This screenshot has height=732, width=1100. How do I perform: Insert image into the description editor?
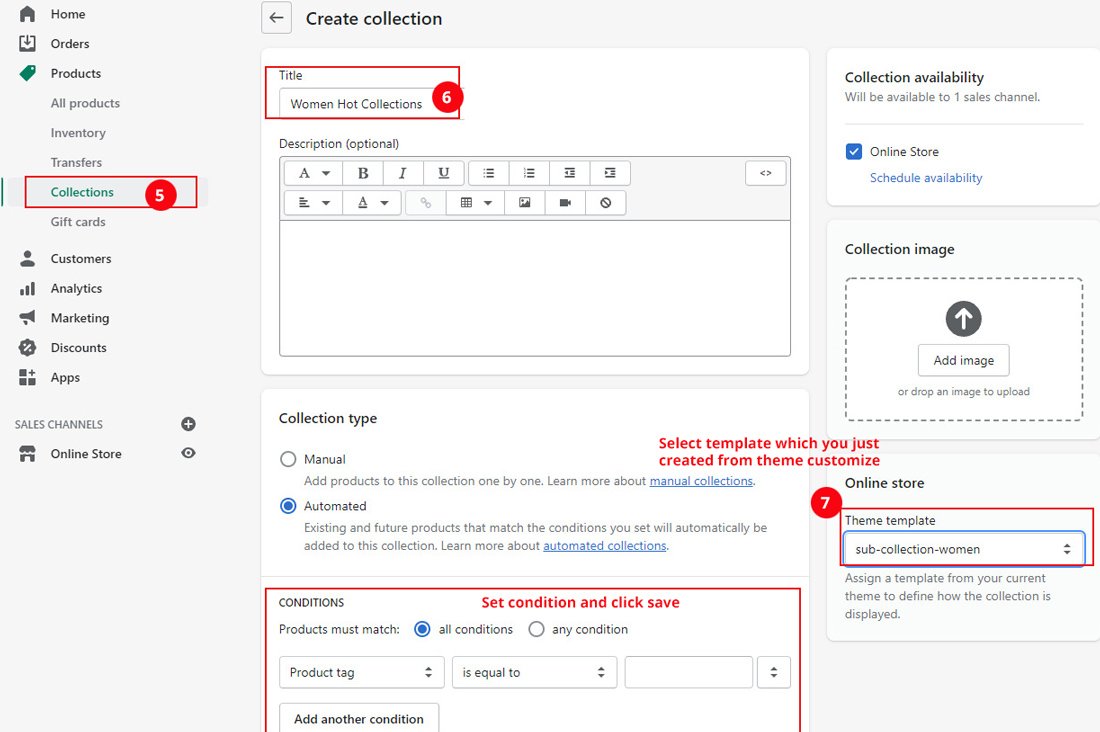(x=524, y=203)
